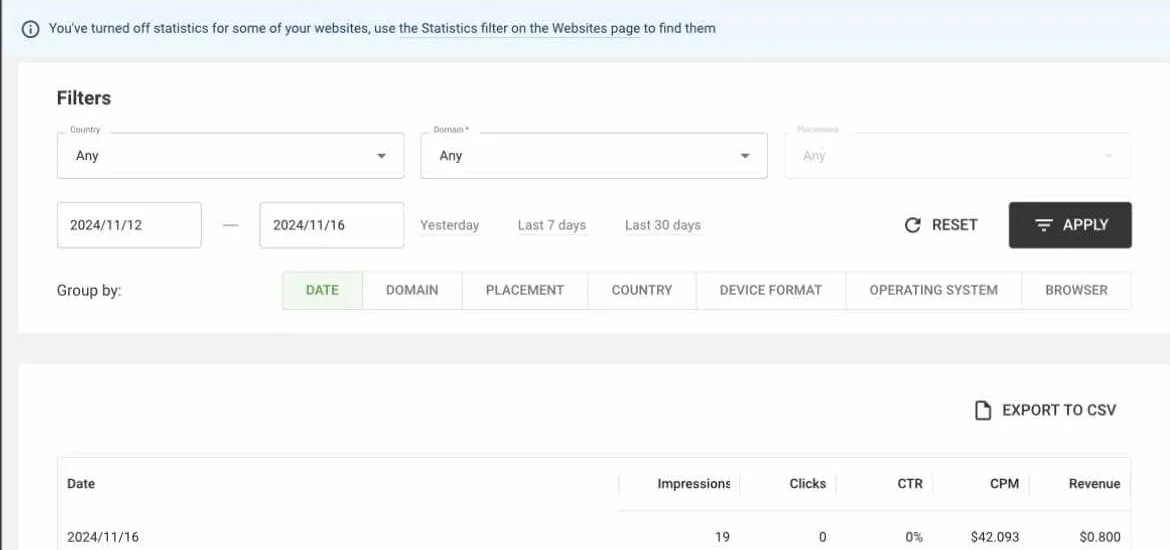Group by BROWSER
This screenshot has width=1170, height=550.
[1076, 290]
